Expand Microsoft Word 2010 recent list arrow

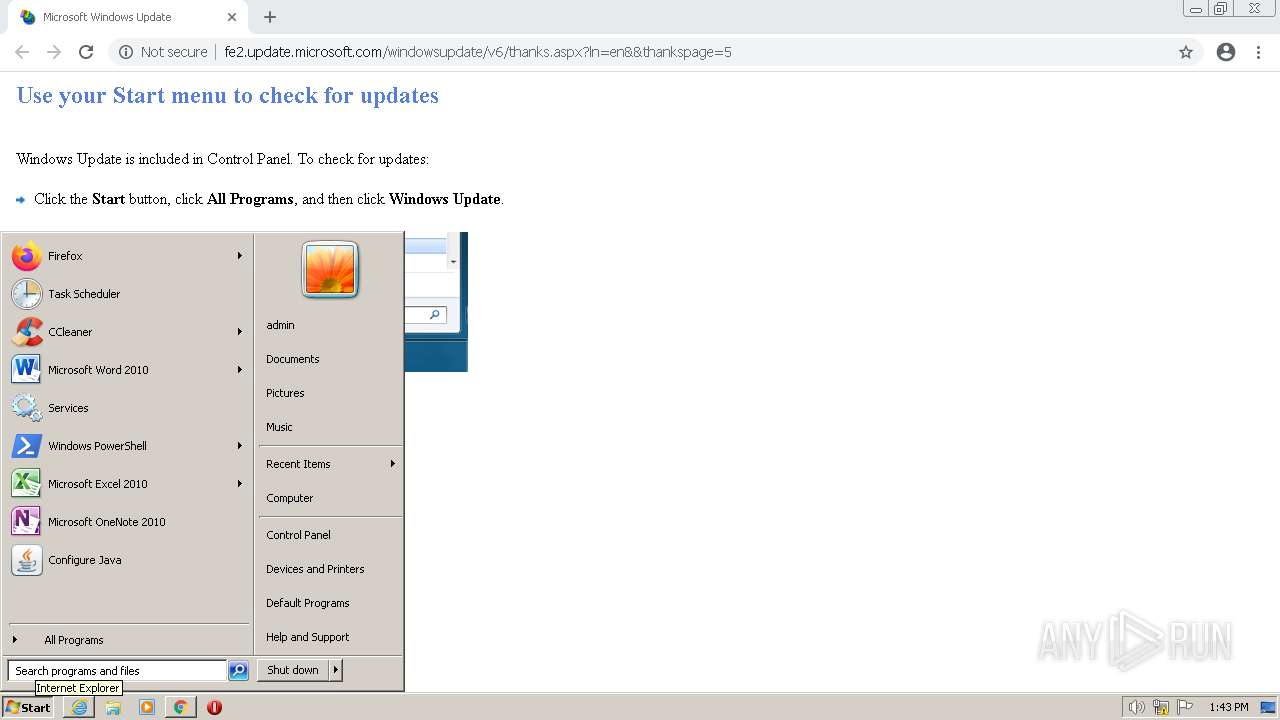240,370
